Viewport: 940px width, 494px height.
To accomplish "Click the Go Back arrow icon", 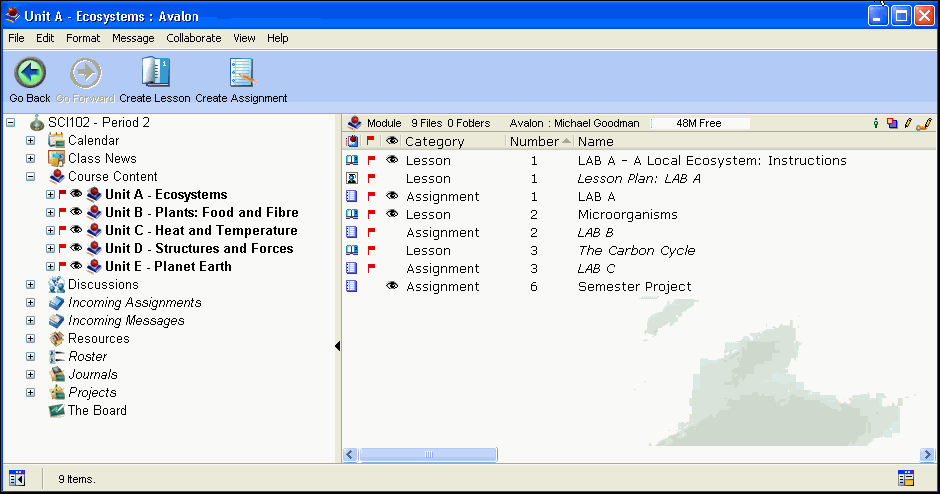I will pyautogui.click(x=30, y=74).
